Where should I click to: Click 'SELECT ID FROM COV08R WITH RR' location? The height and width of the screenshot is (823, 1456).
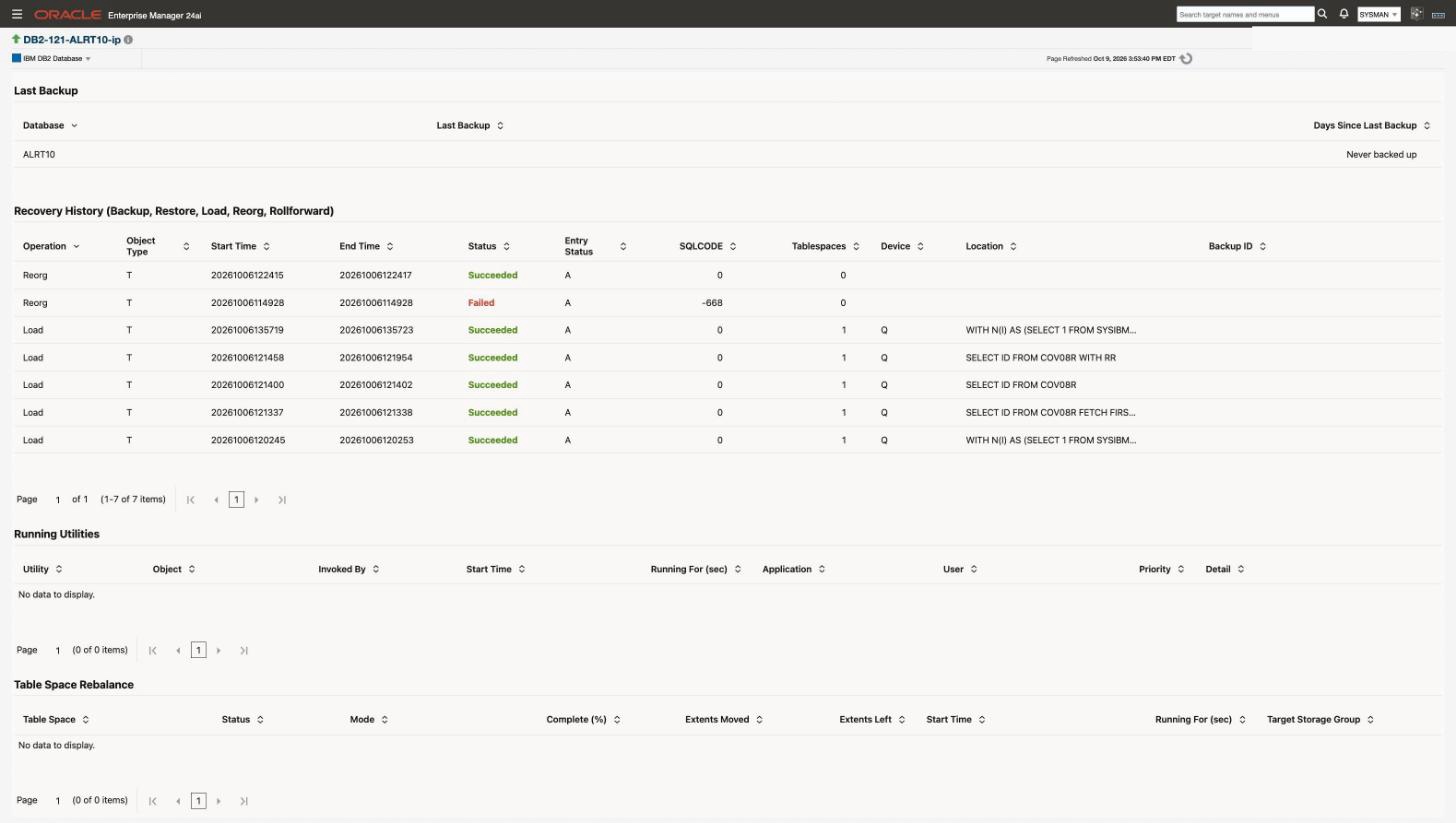coord(1041,358)
